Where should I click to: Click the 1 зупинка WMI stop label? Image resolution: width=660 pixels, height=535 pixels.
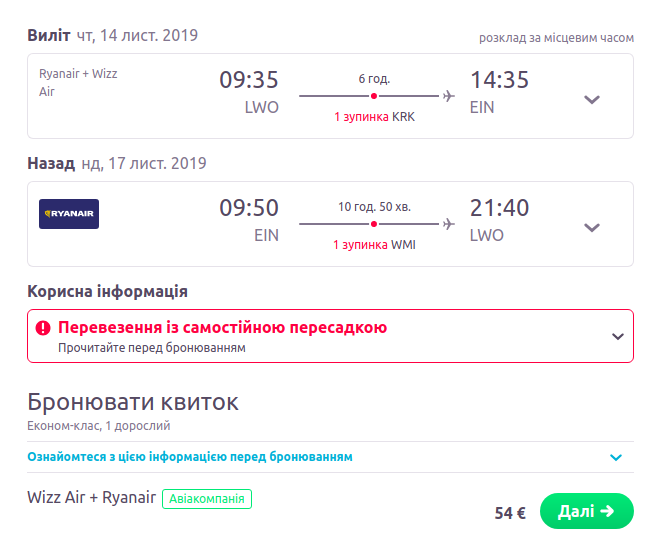pos(374,245)
